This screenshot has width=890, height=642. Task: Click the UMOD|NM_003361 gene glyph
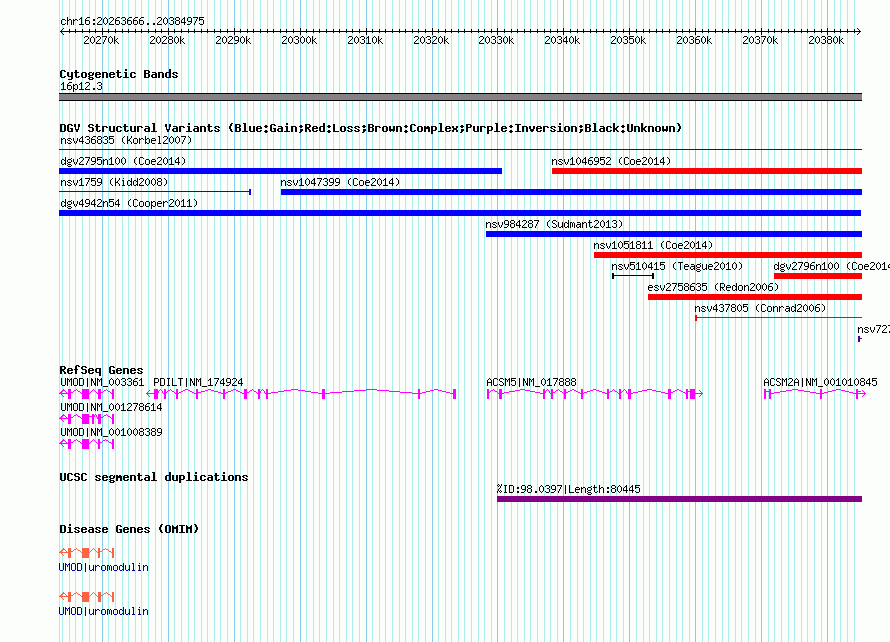87,393
